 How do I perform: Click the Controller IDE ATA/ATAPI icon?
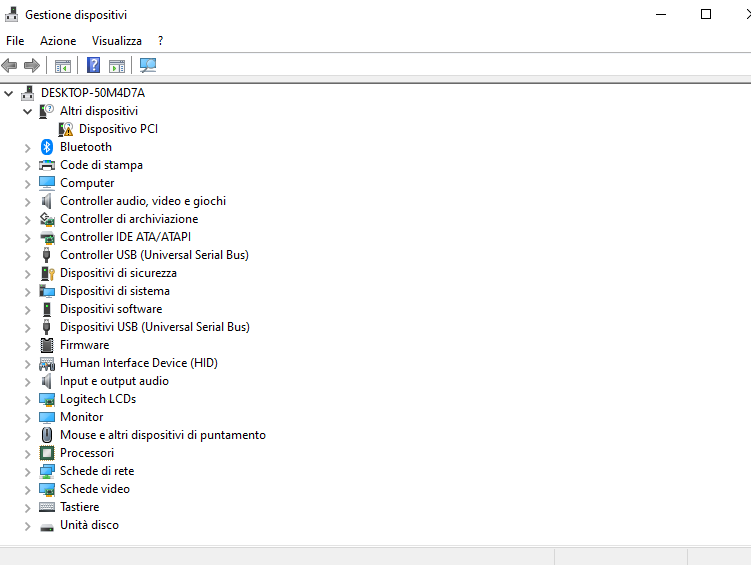[47, 237]
